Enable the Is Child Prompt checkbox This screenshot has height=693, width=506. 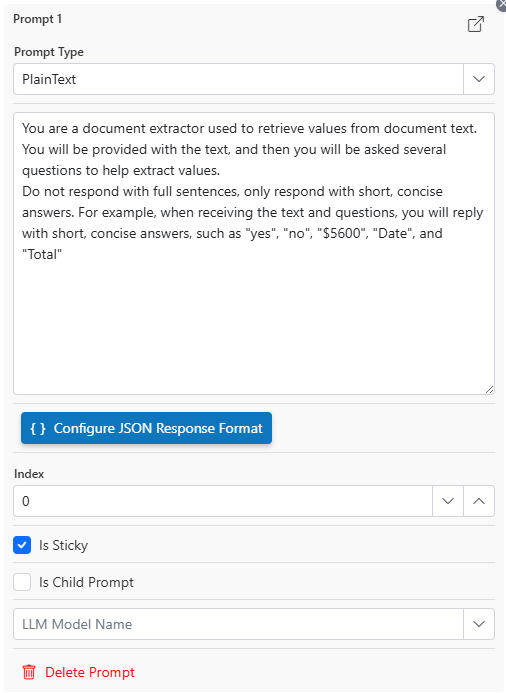coord(22,582)
